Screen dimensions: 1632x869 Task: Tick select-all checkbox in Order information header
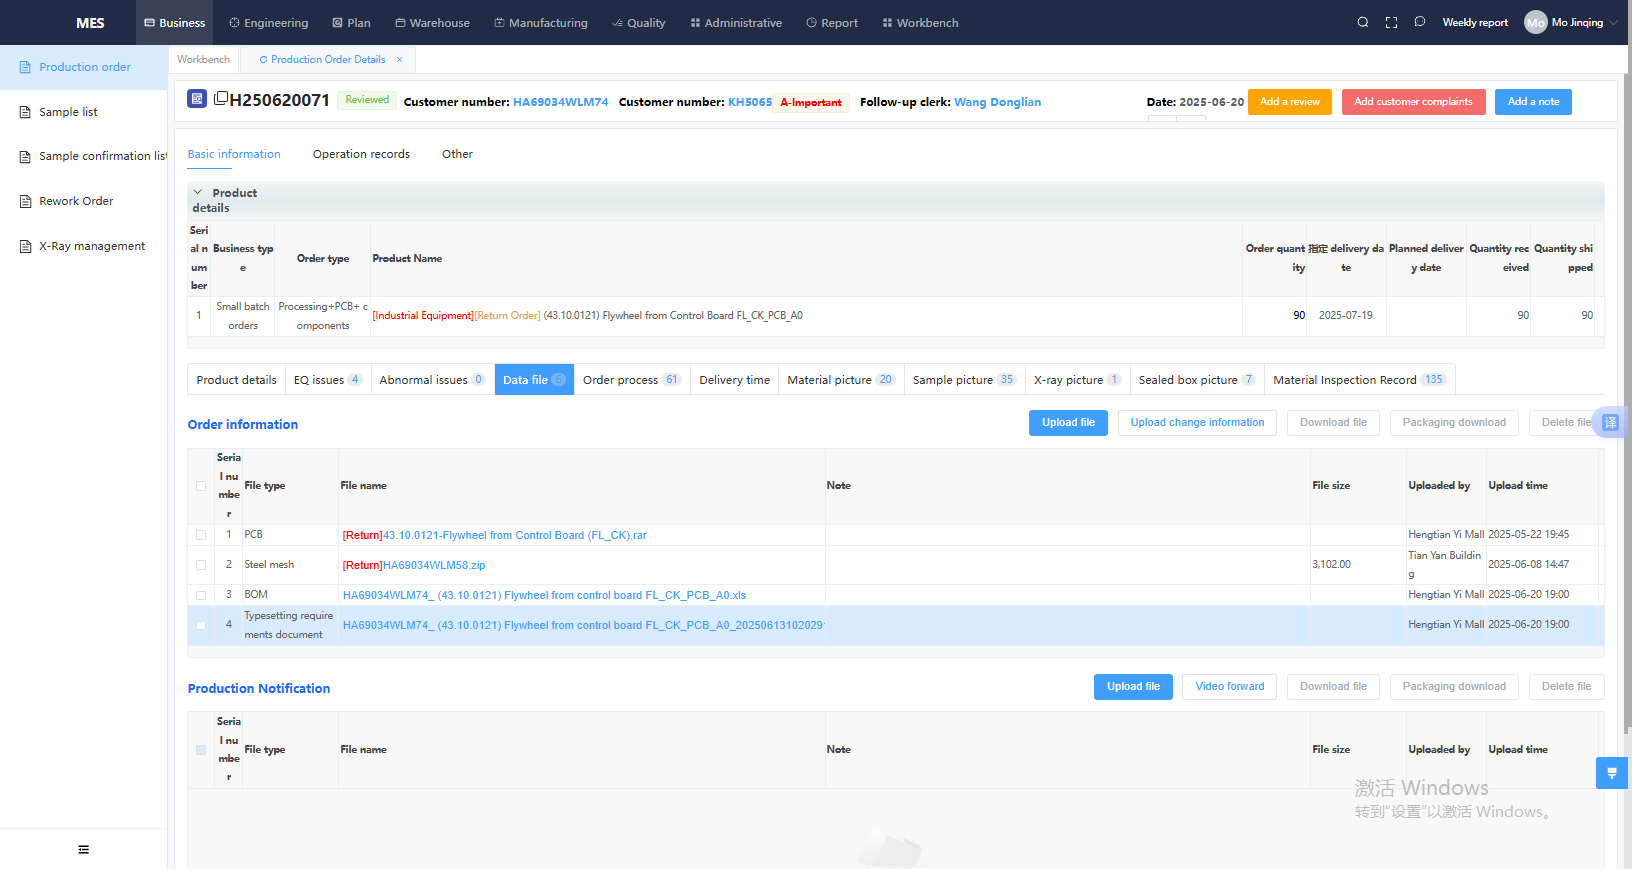[201, 486]
